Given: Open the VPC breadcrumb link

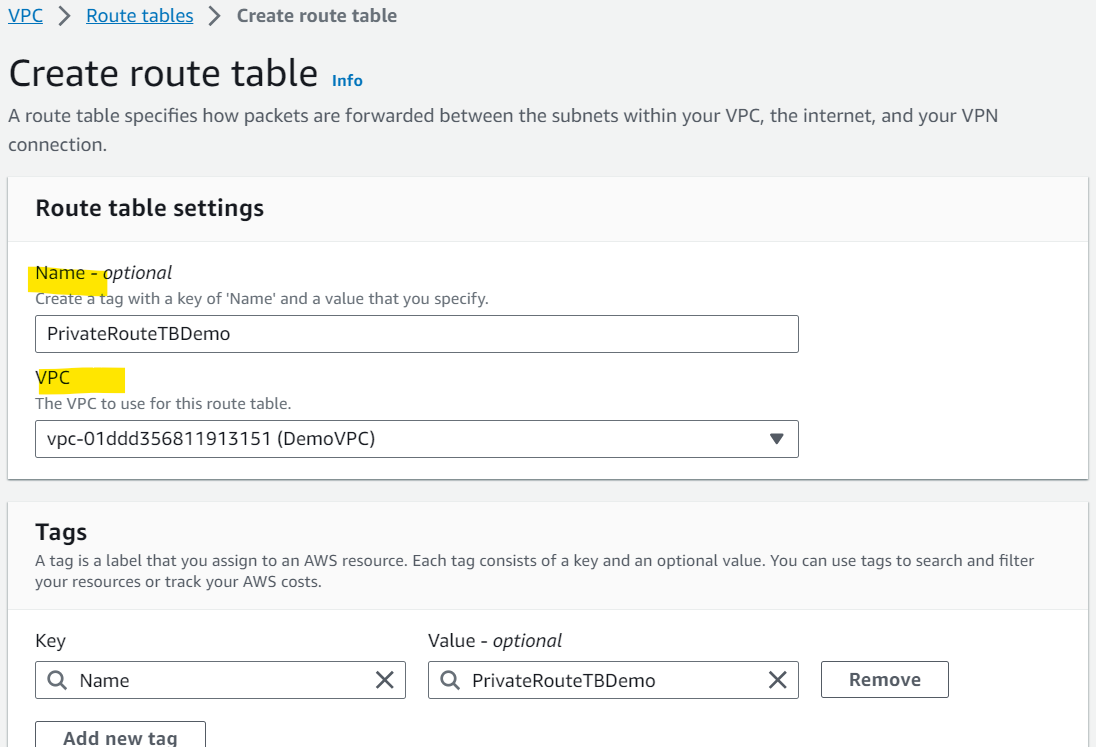Looking at the screenshot, I should (x=25, y=15).
